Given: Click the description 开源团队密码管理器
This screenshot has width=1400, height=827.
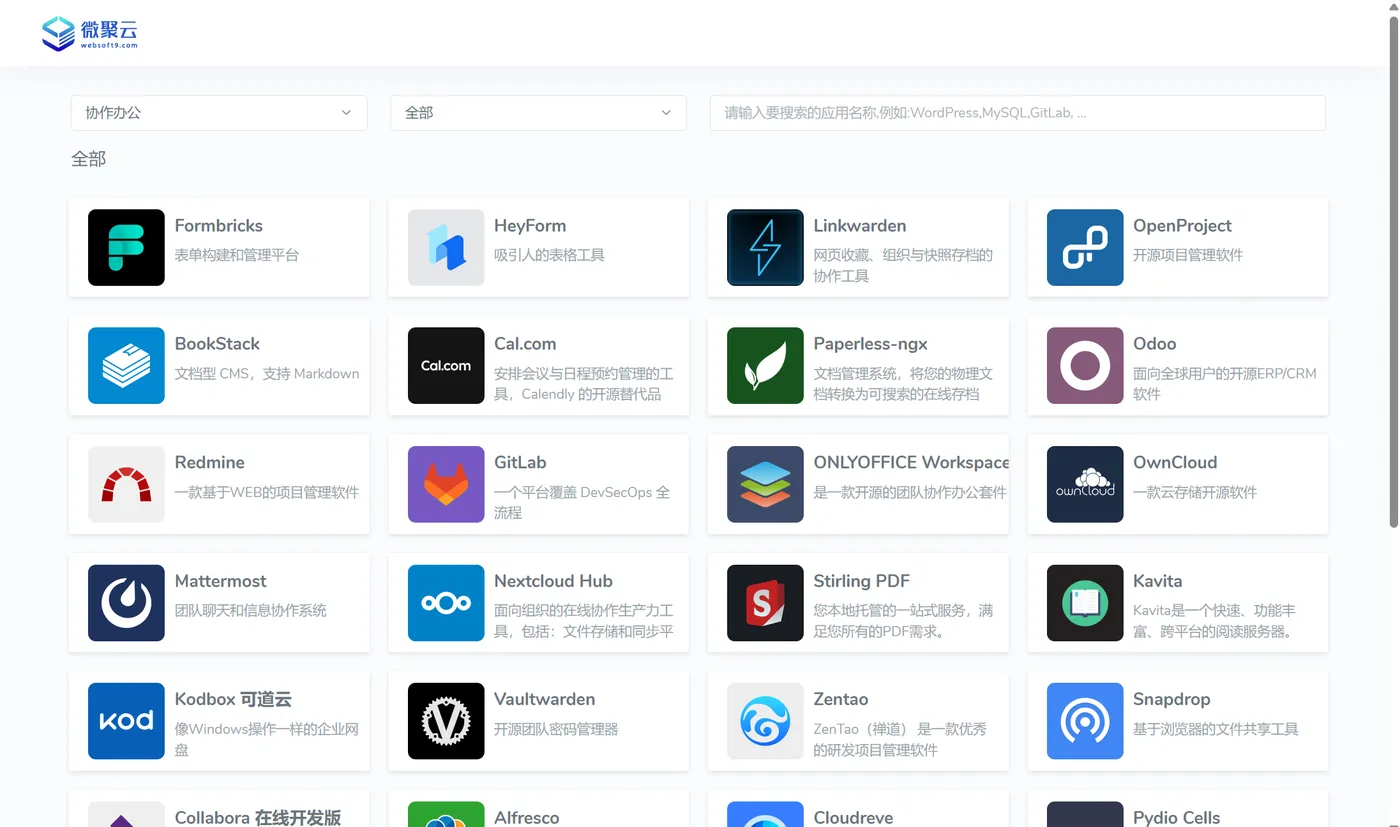Looking at the screenshot, I should point(556,729).
